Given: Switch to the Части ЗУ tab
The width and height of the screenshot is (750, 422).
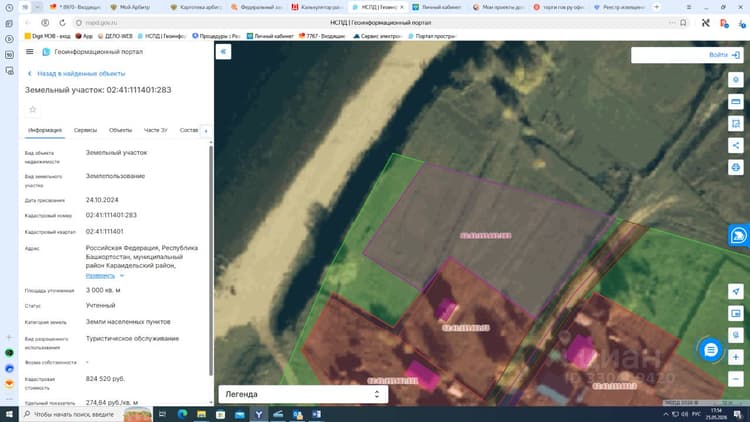Looking at the screenshot, I should pyautogui.click(x=155, y=130).
